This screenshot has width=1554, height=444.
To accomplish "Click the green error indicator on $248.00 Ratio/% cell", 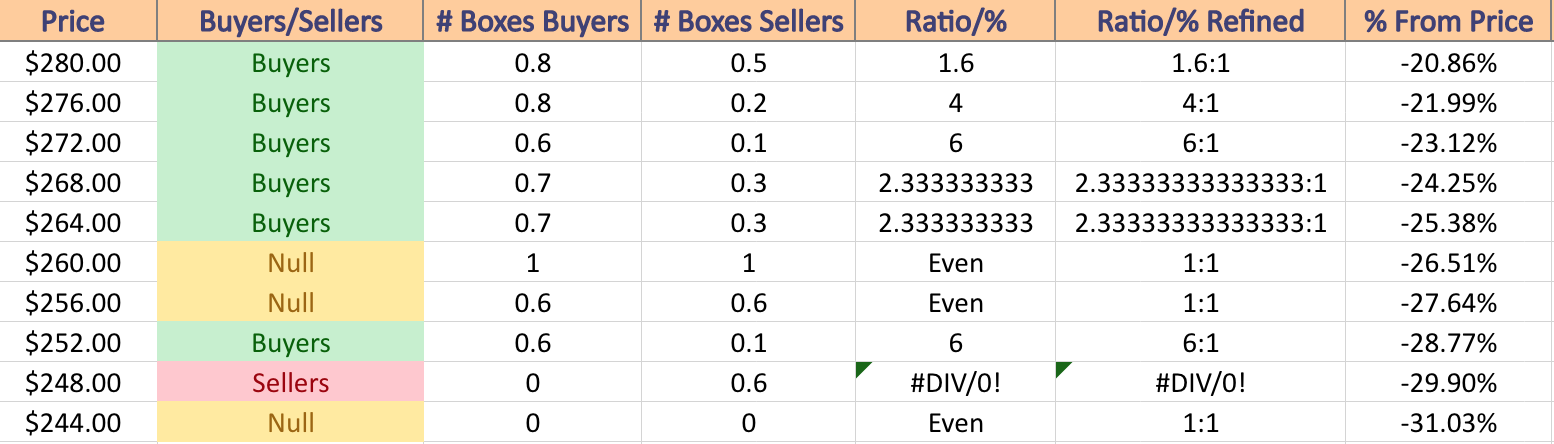I will pos(862,369).
